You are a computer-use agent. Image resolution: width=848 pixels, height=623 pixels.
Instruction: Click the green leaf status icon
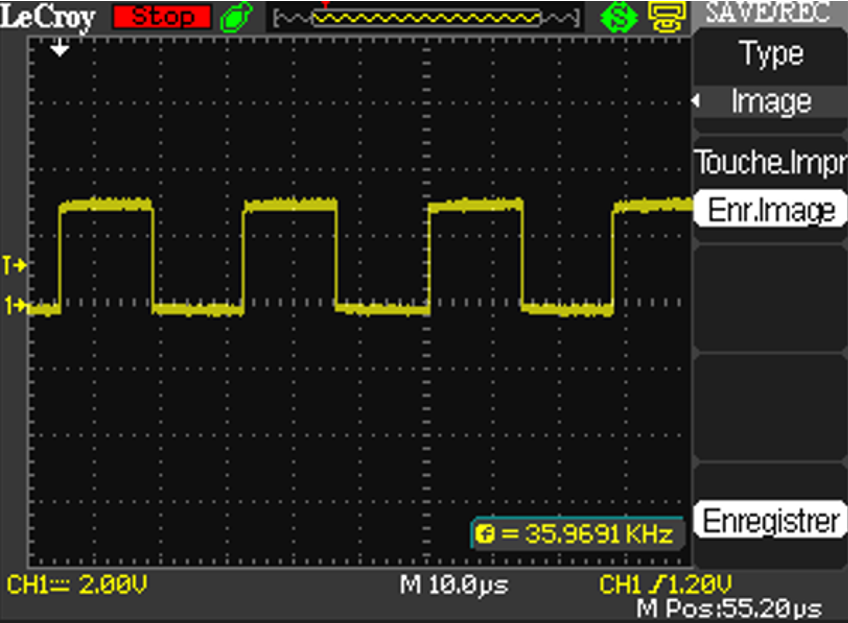[234, 16]
